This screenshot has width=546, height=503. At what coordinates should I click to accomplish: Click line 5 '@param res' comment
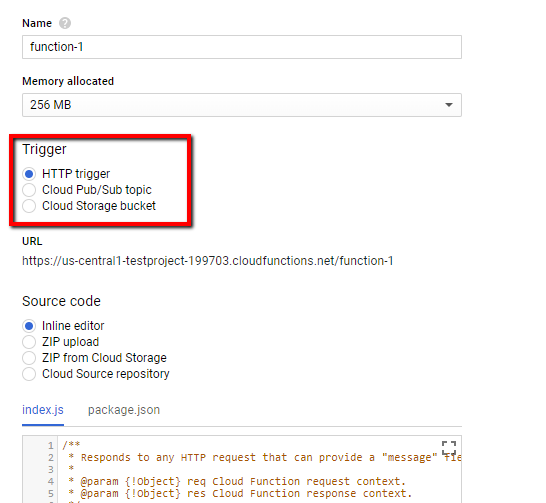pyautogui.click(x=240, y=493)
